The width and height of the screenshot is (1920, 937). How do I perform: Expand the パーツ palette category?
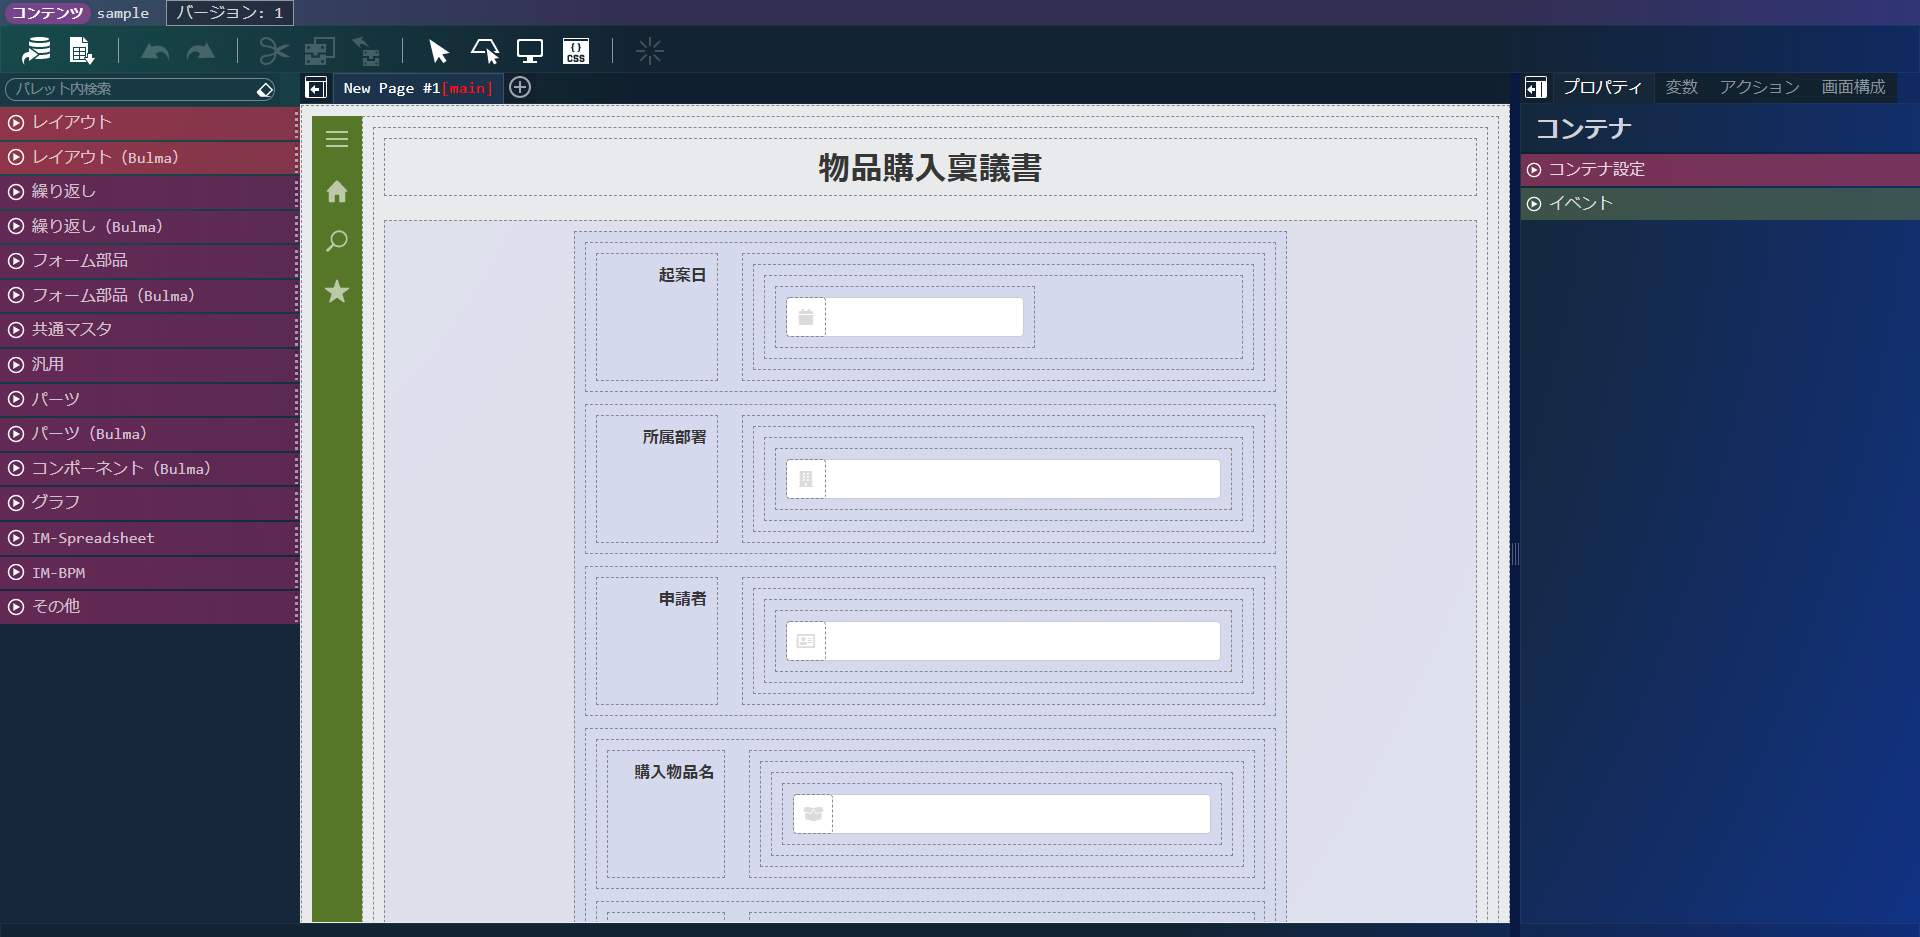(149, 399)
